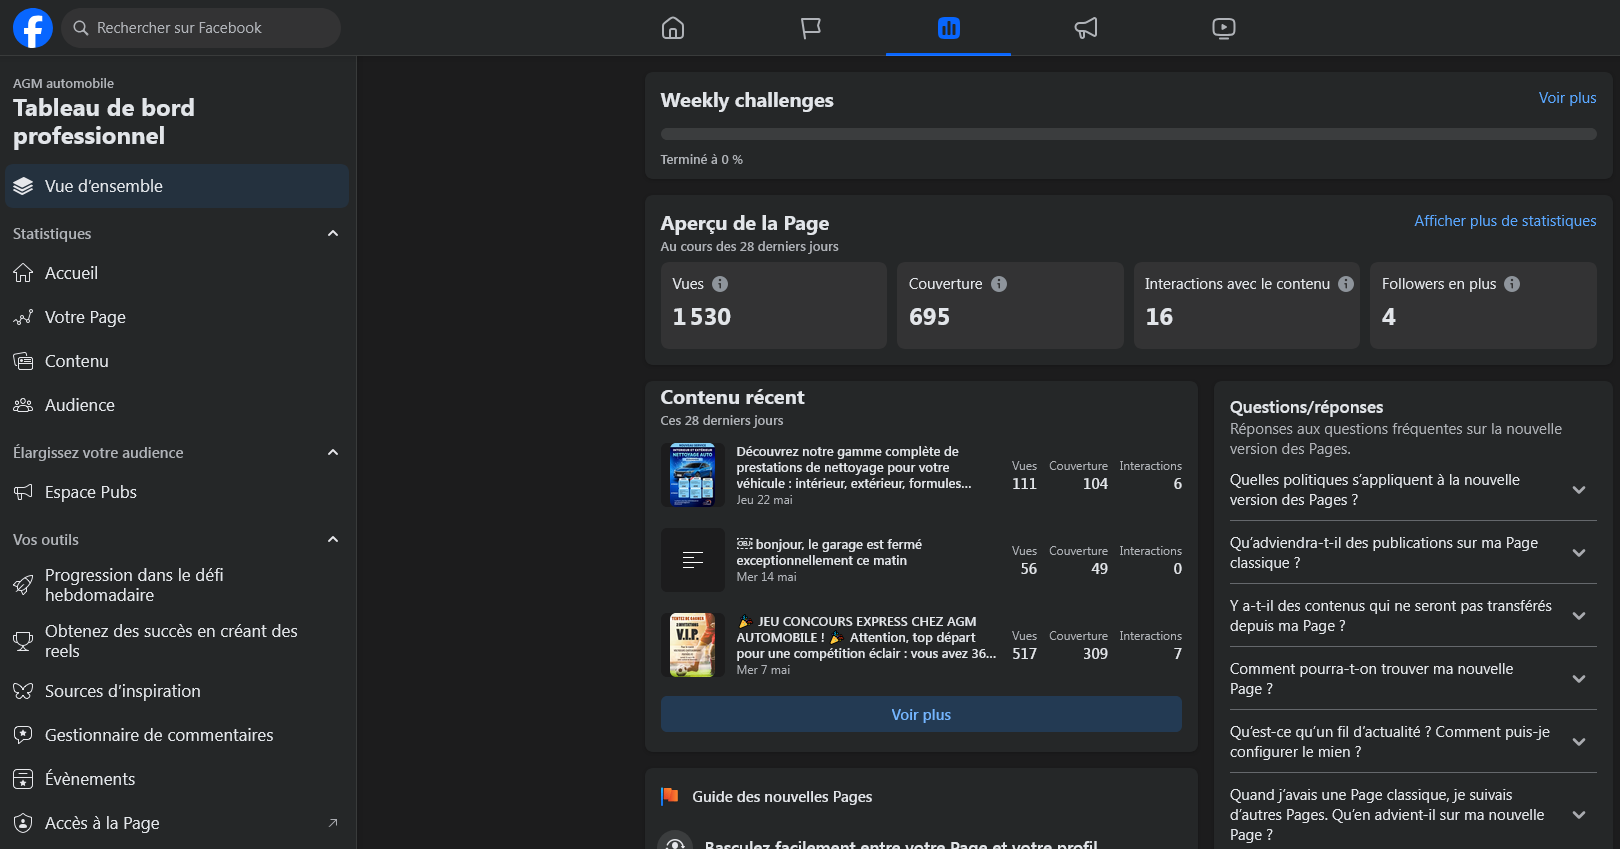Click the 'Terminé à 0 %' status text

tap(701, 160)
